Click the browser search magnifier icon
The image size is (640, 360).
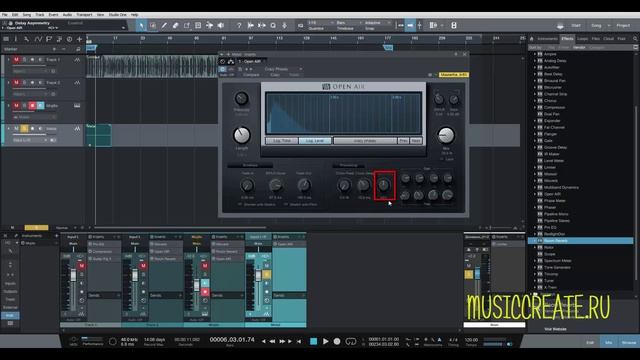(x=635, y=39)
